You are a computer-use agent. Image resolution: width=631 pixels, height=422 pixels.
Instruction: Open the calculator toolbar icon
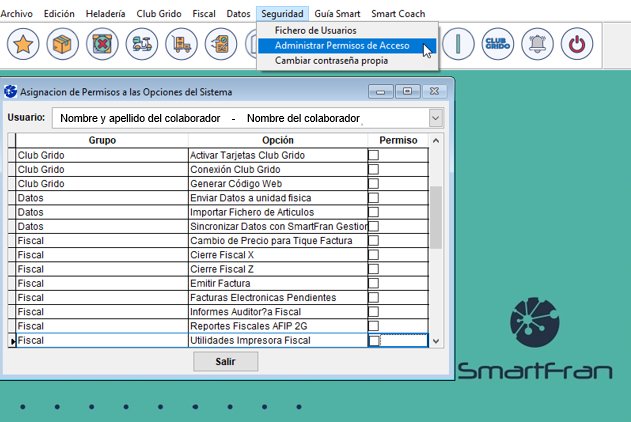click(220, 45)
